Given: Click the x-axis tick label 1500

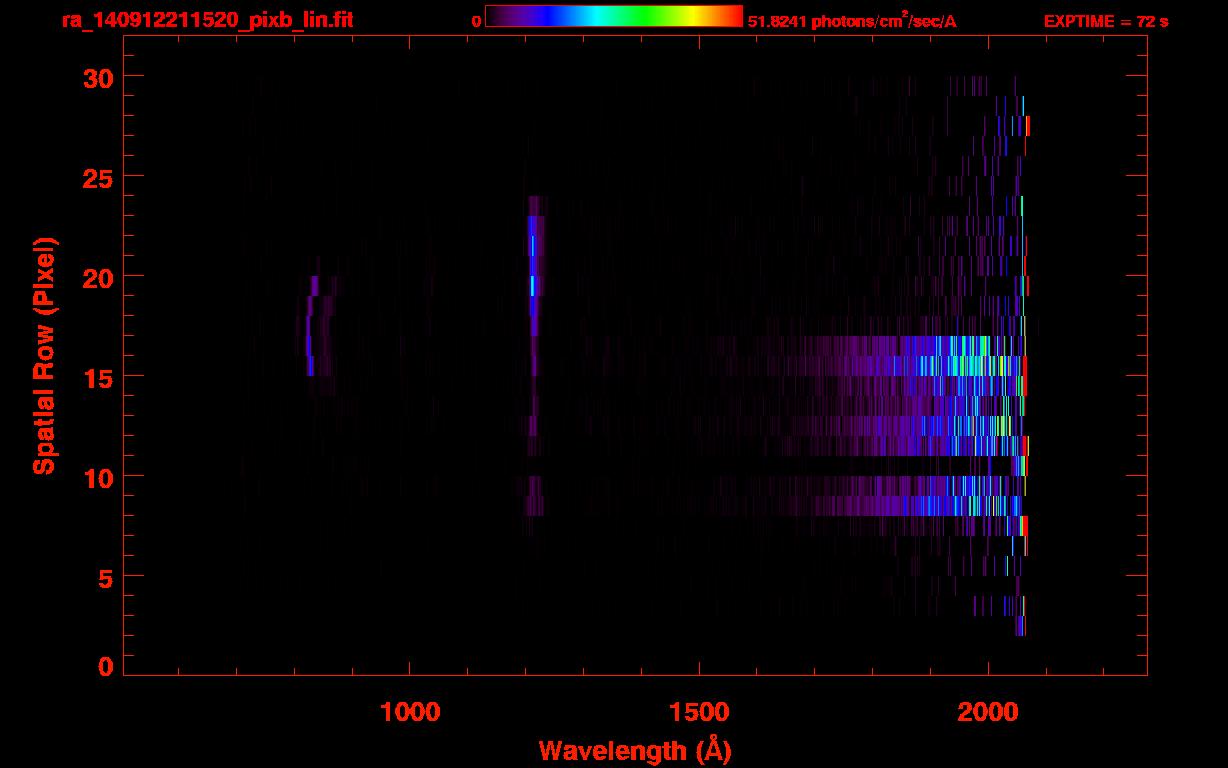Looking at the screenshot, I should click(699, 711).
